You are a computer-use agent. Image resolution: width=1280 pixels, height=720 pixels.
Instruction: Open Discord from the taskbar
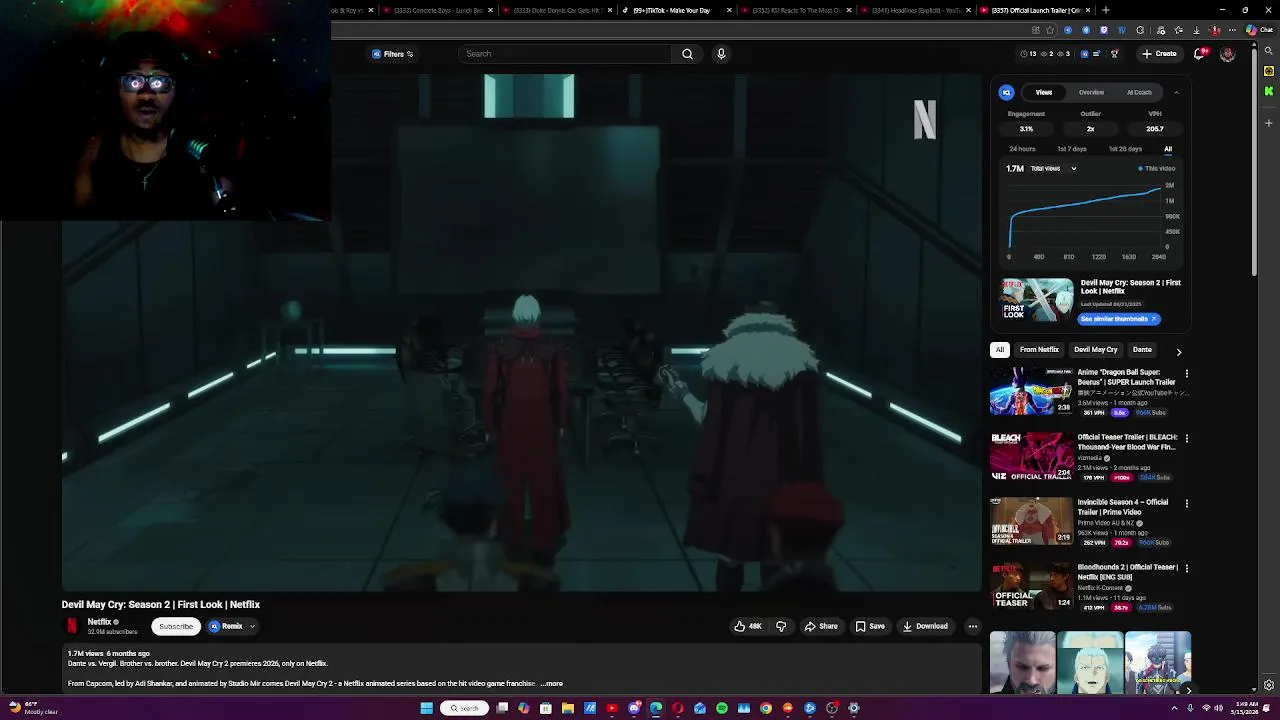coord(634,708)
